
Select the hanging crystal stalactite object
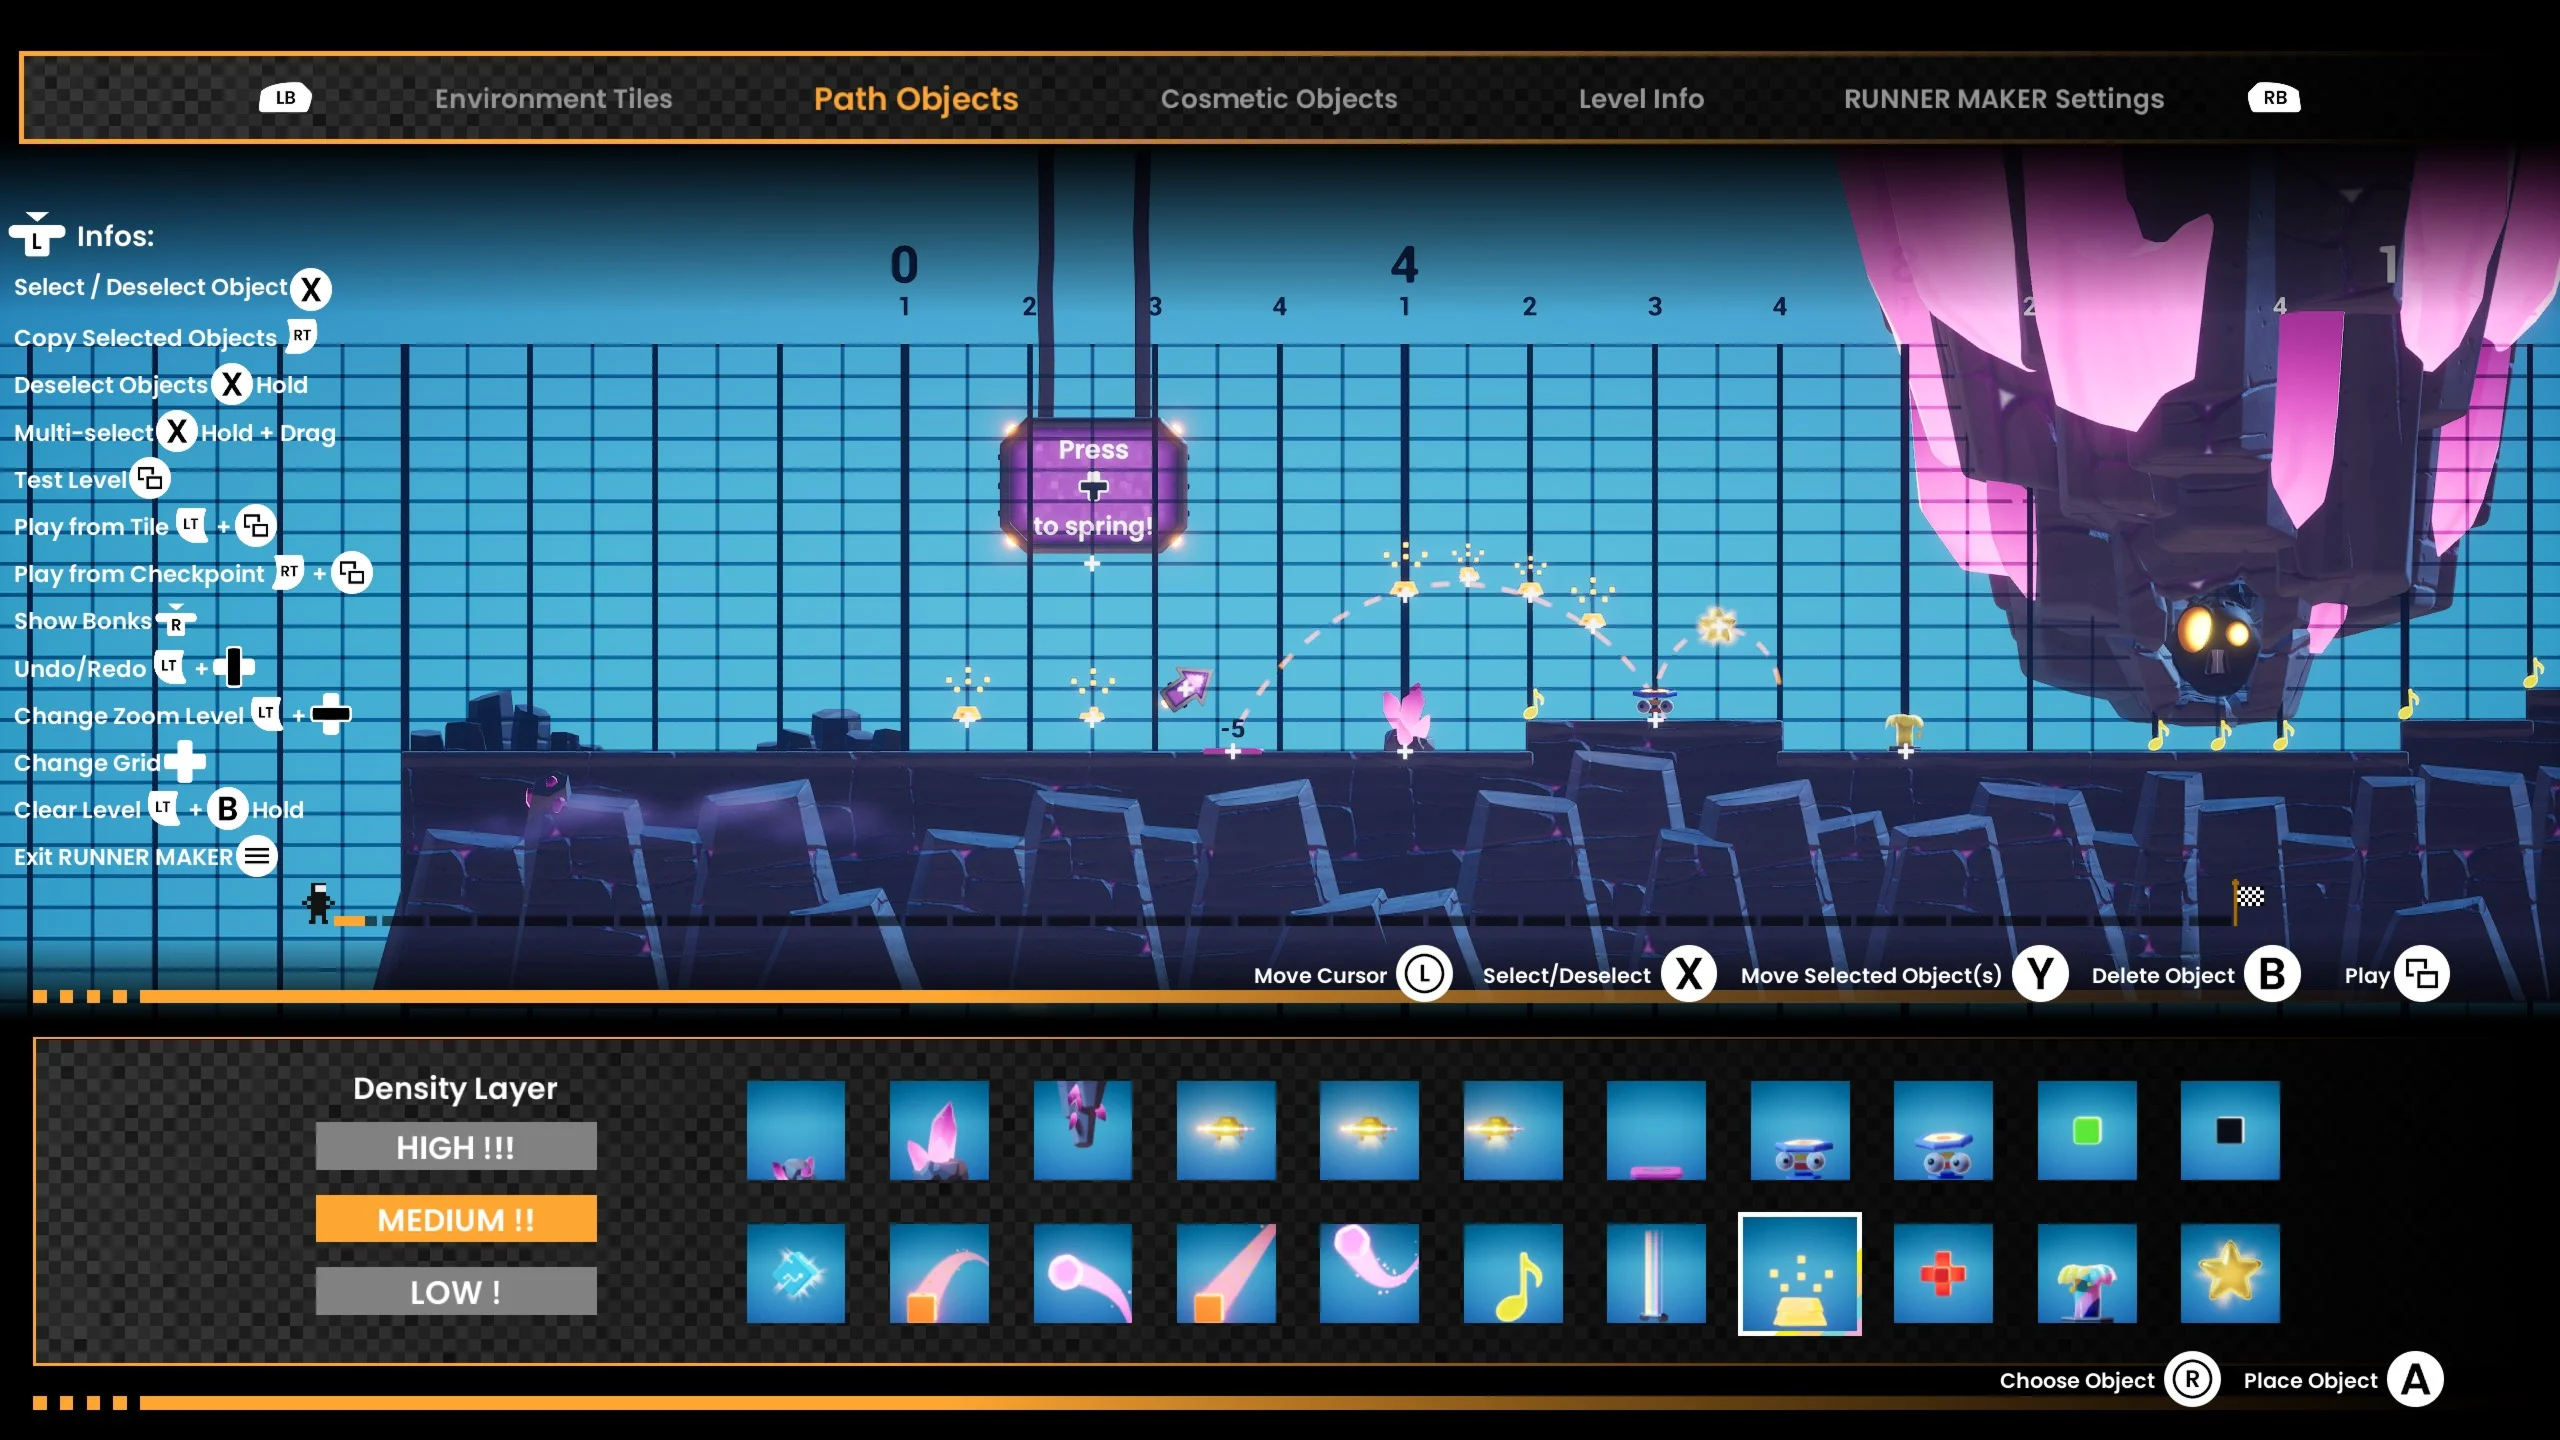point(1082,1130)
